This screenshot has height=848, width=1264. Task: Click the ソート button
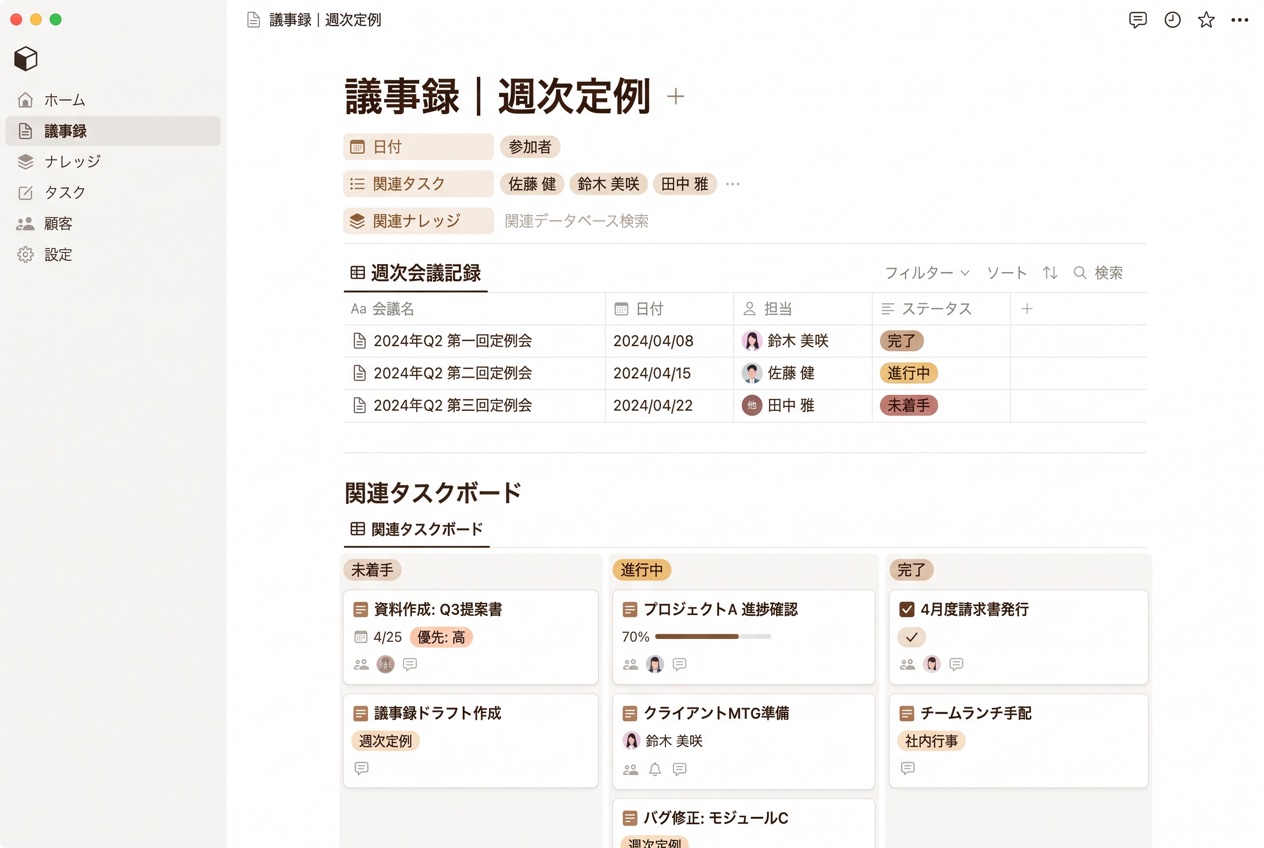[x=1006, y=272]
